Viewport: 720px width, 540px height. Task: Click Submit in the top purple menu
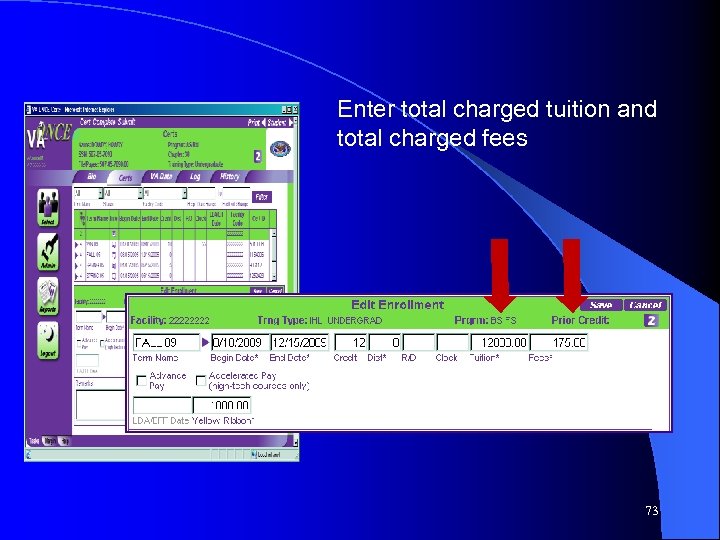point(127,122)
